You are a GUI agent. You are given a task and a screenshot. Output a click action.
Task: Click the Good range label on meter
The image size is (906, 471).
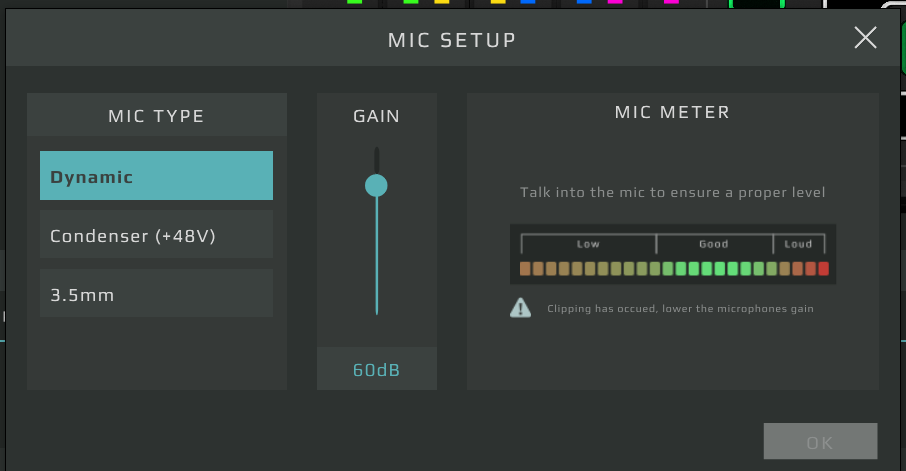(x=714, y=244)
